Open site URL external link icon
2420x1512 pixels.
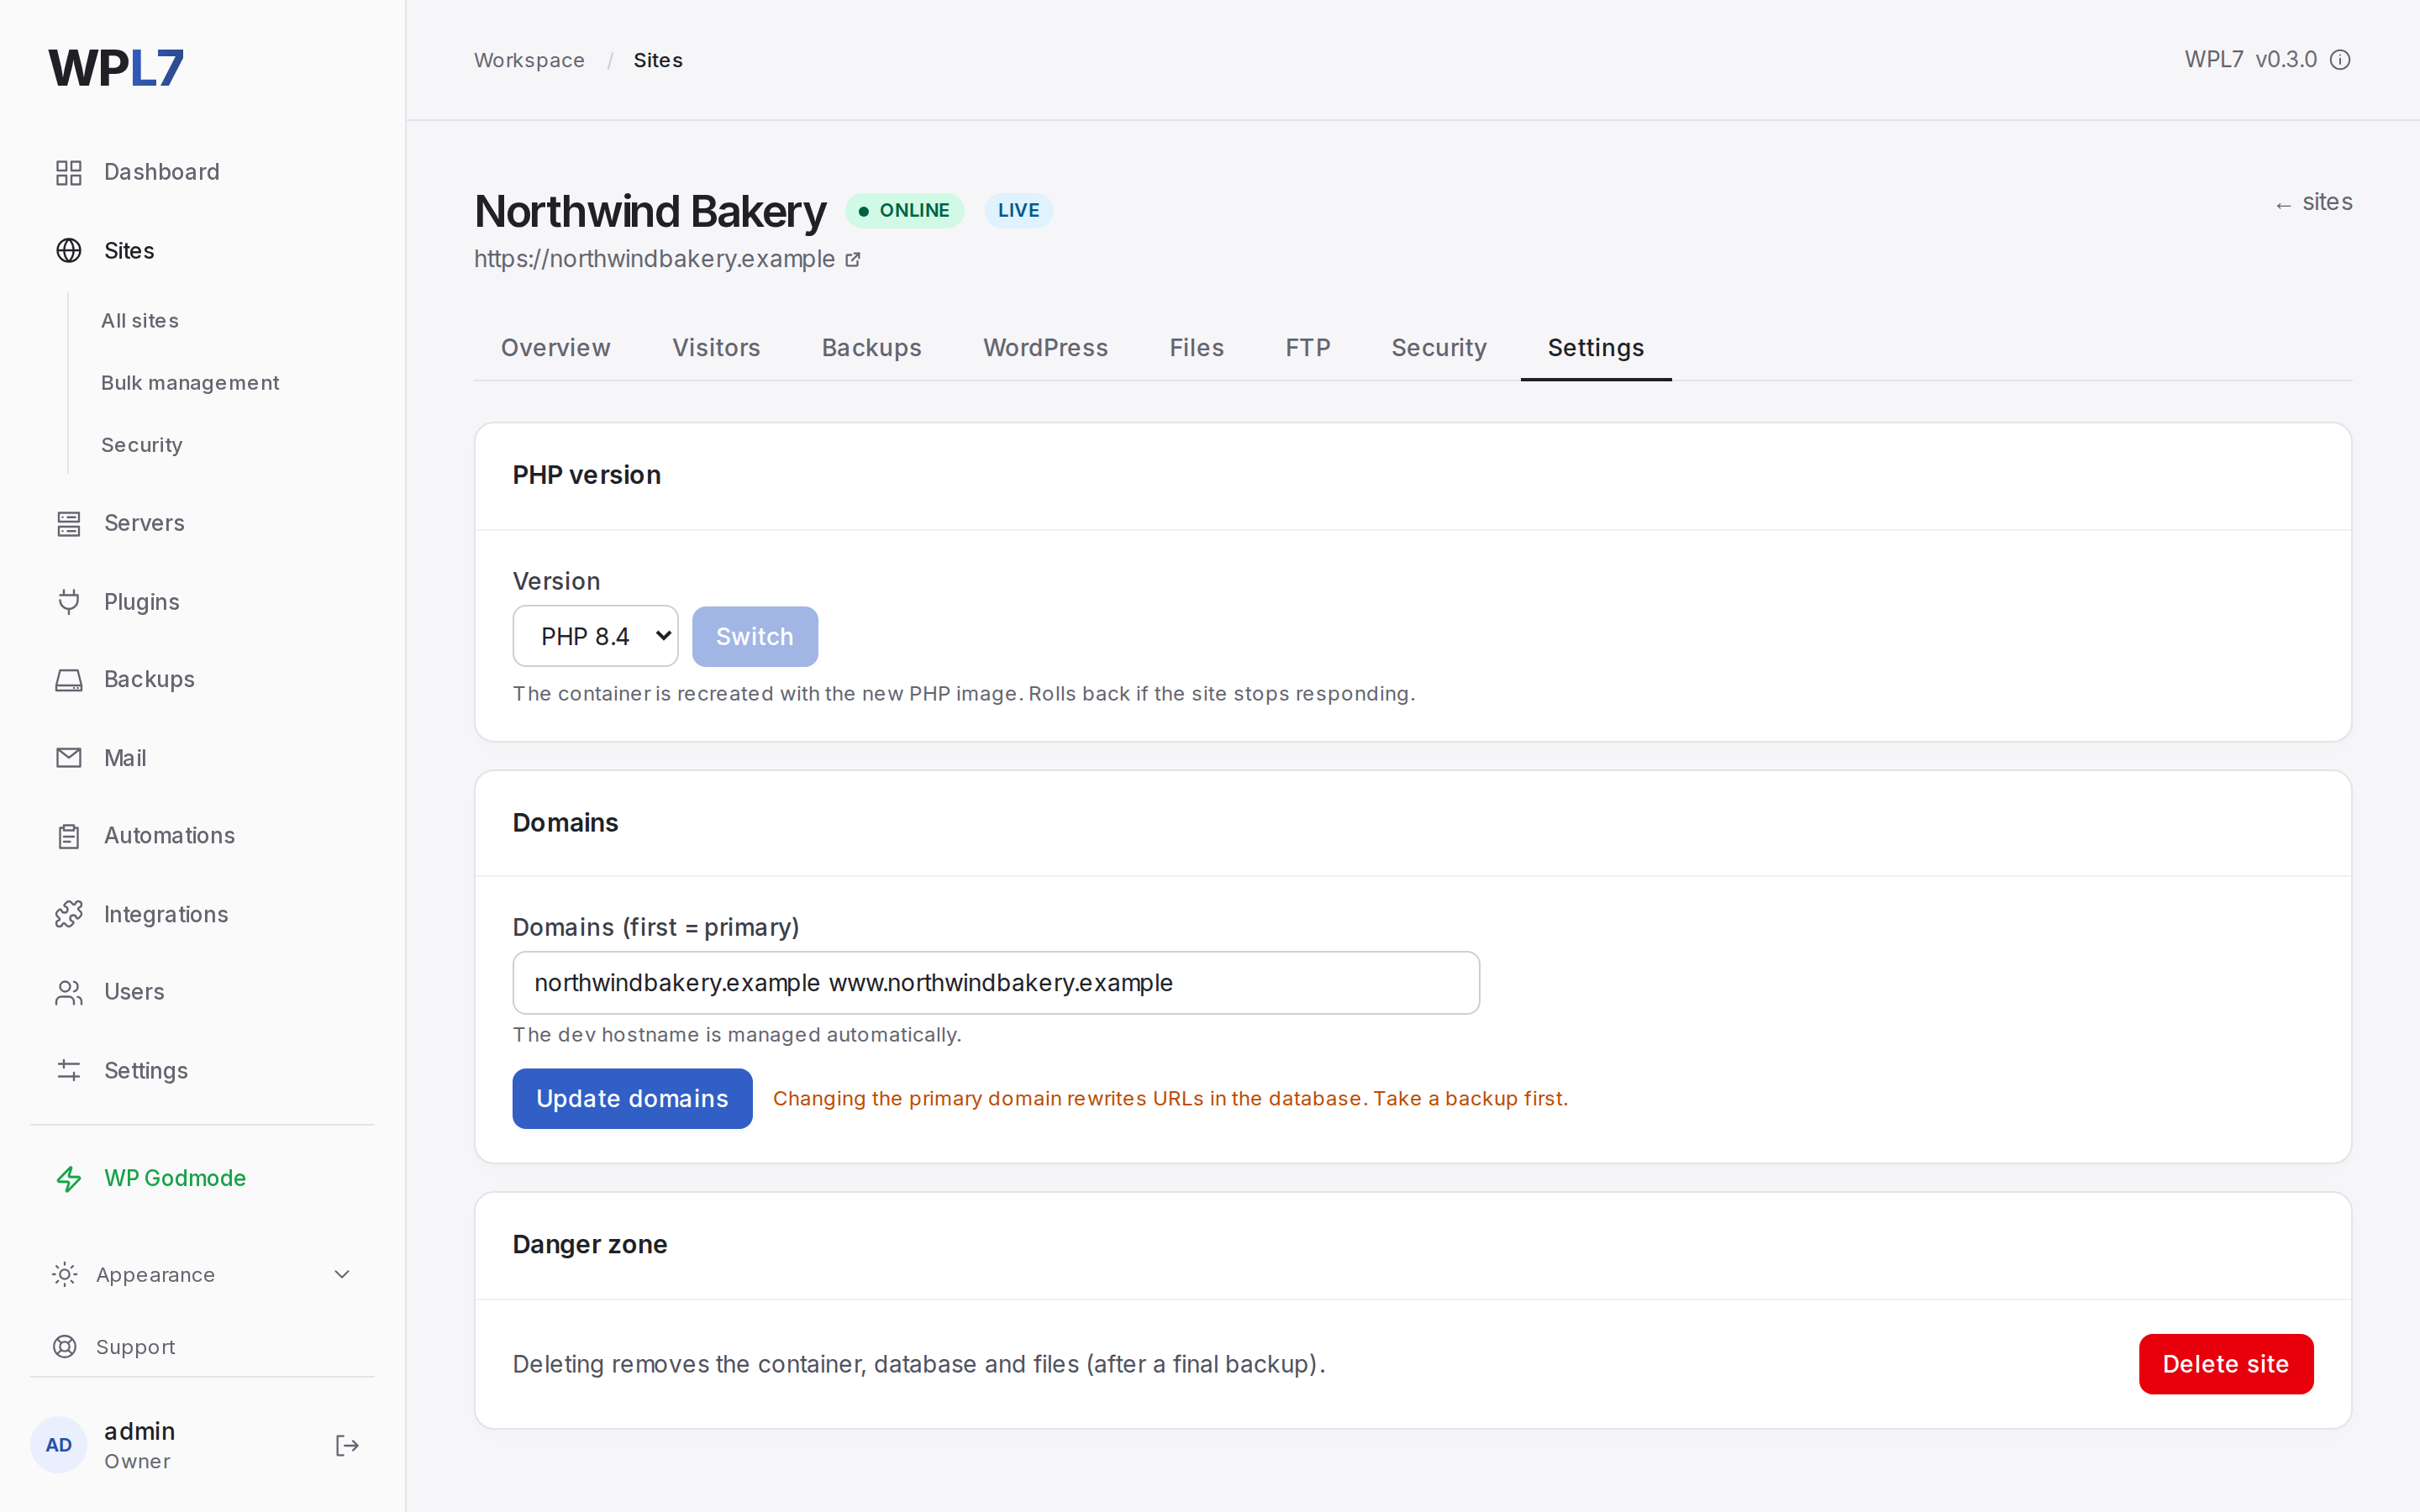853,260
